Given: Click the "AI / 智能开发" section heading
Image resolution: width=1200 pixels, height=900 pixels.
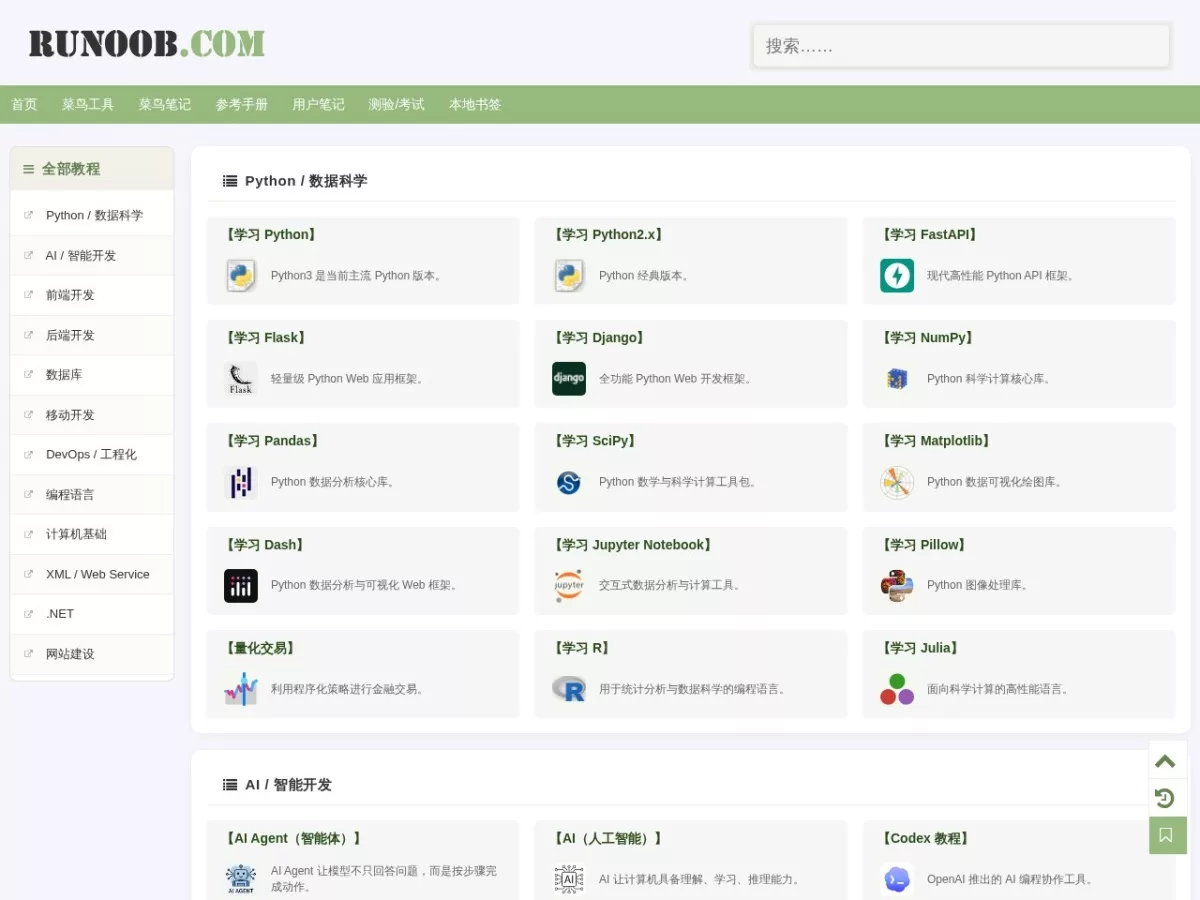Looking at the screenshot, I should pos(288,785).
